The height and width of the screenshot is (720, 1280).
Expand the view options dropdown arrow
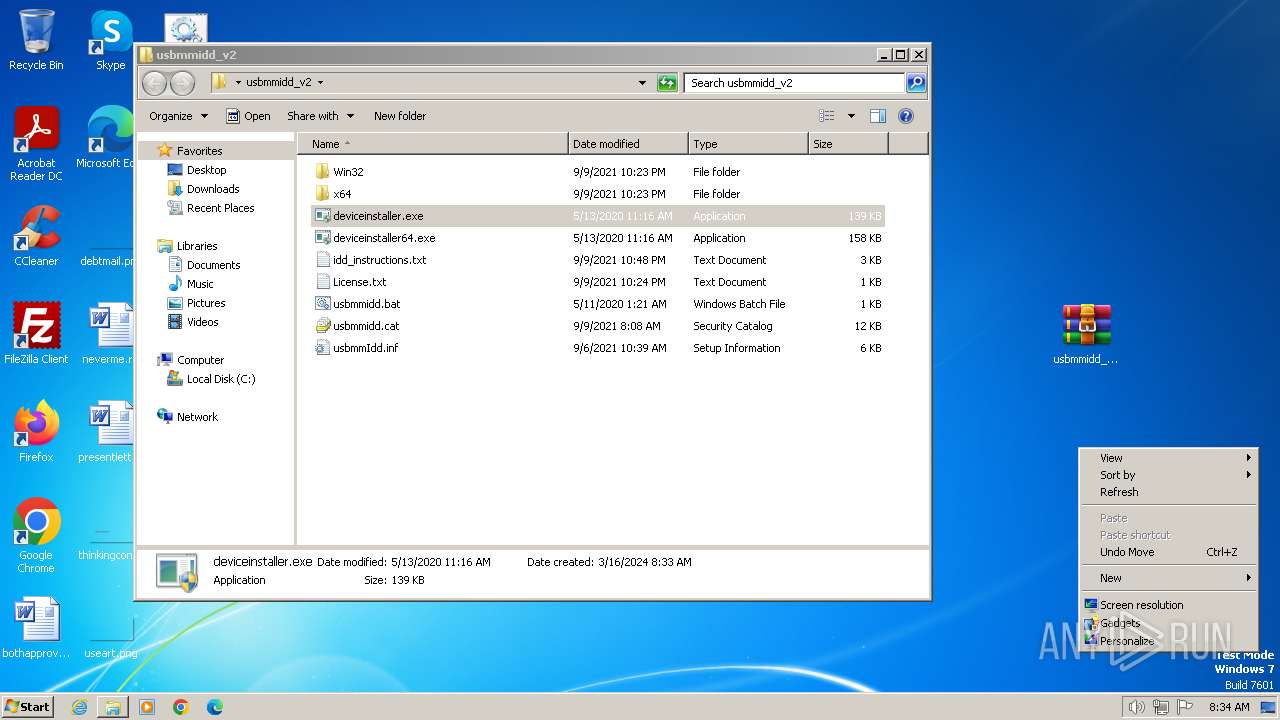click(x=851, y=116)
